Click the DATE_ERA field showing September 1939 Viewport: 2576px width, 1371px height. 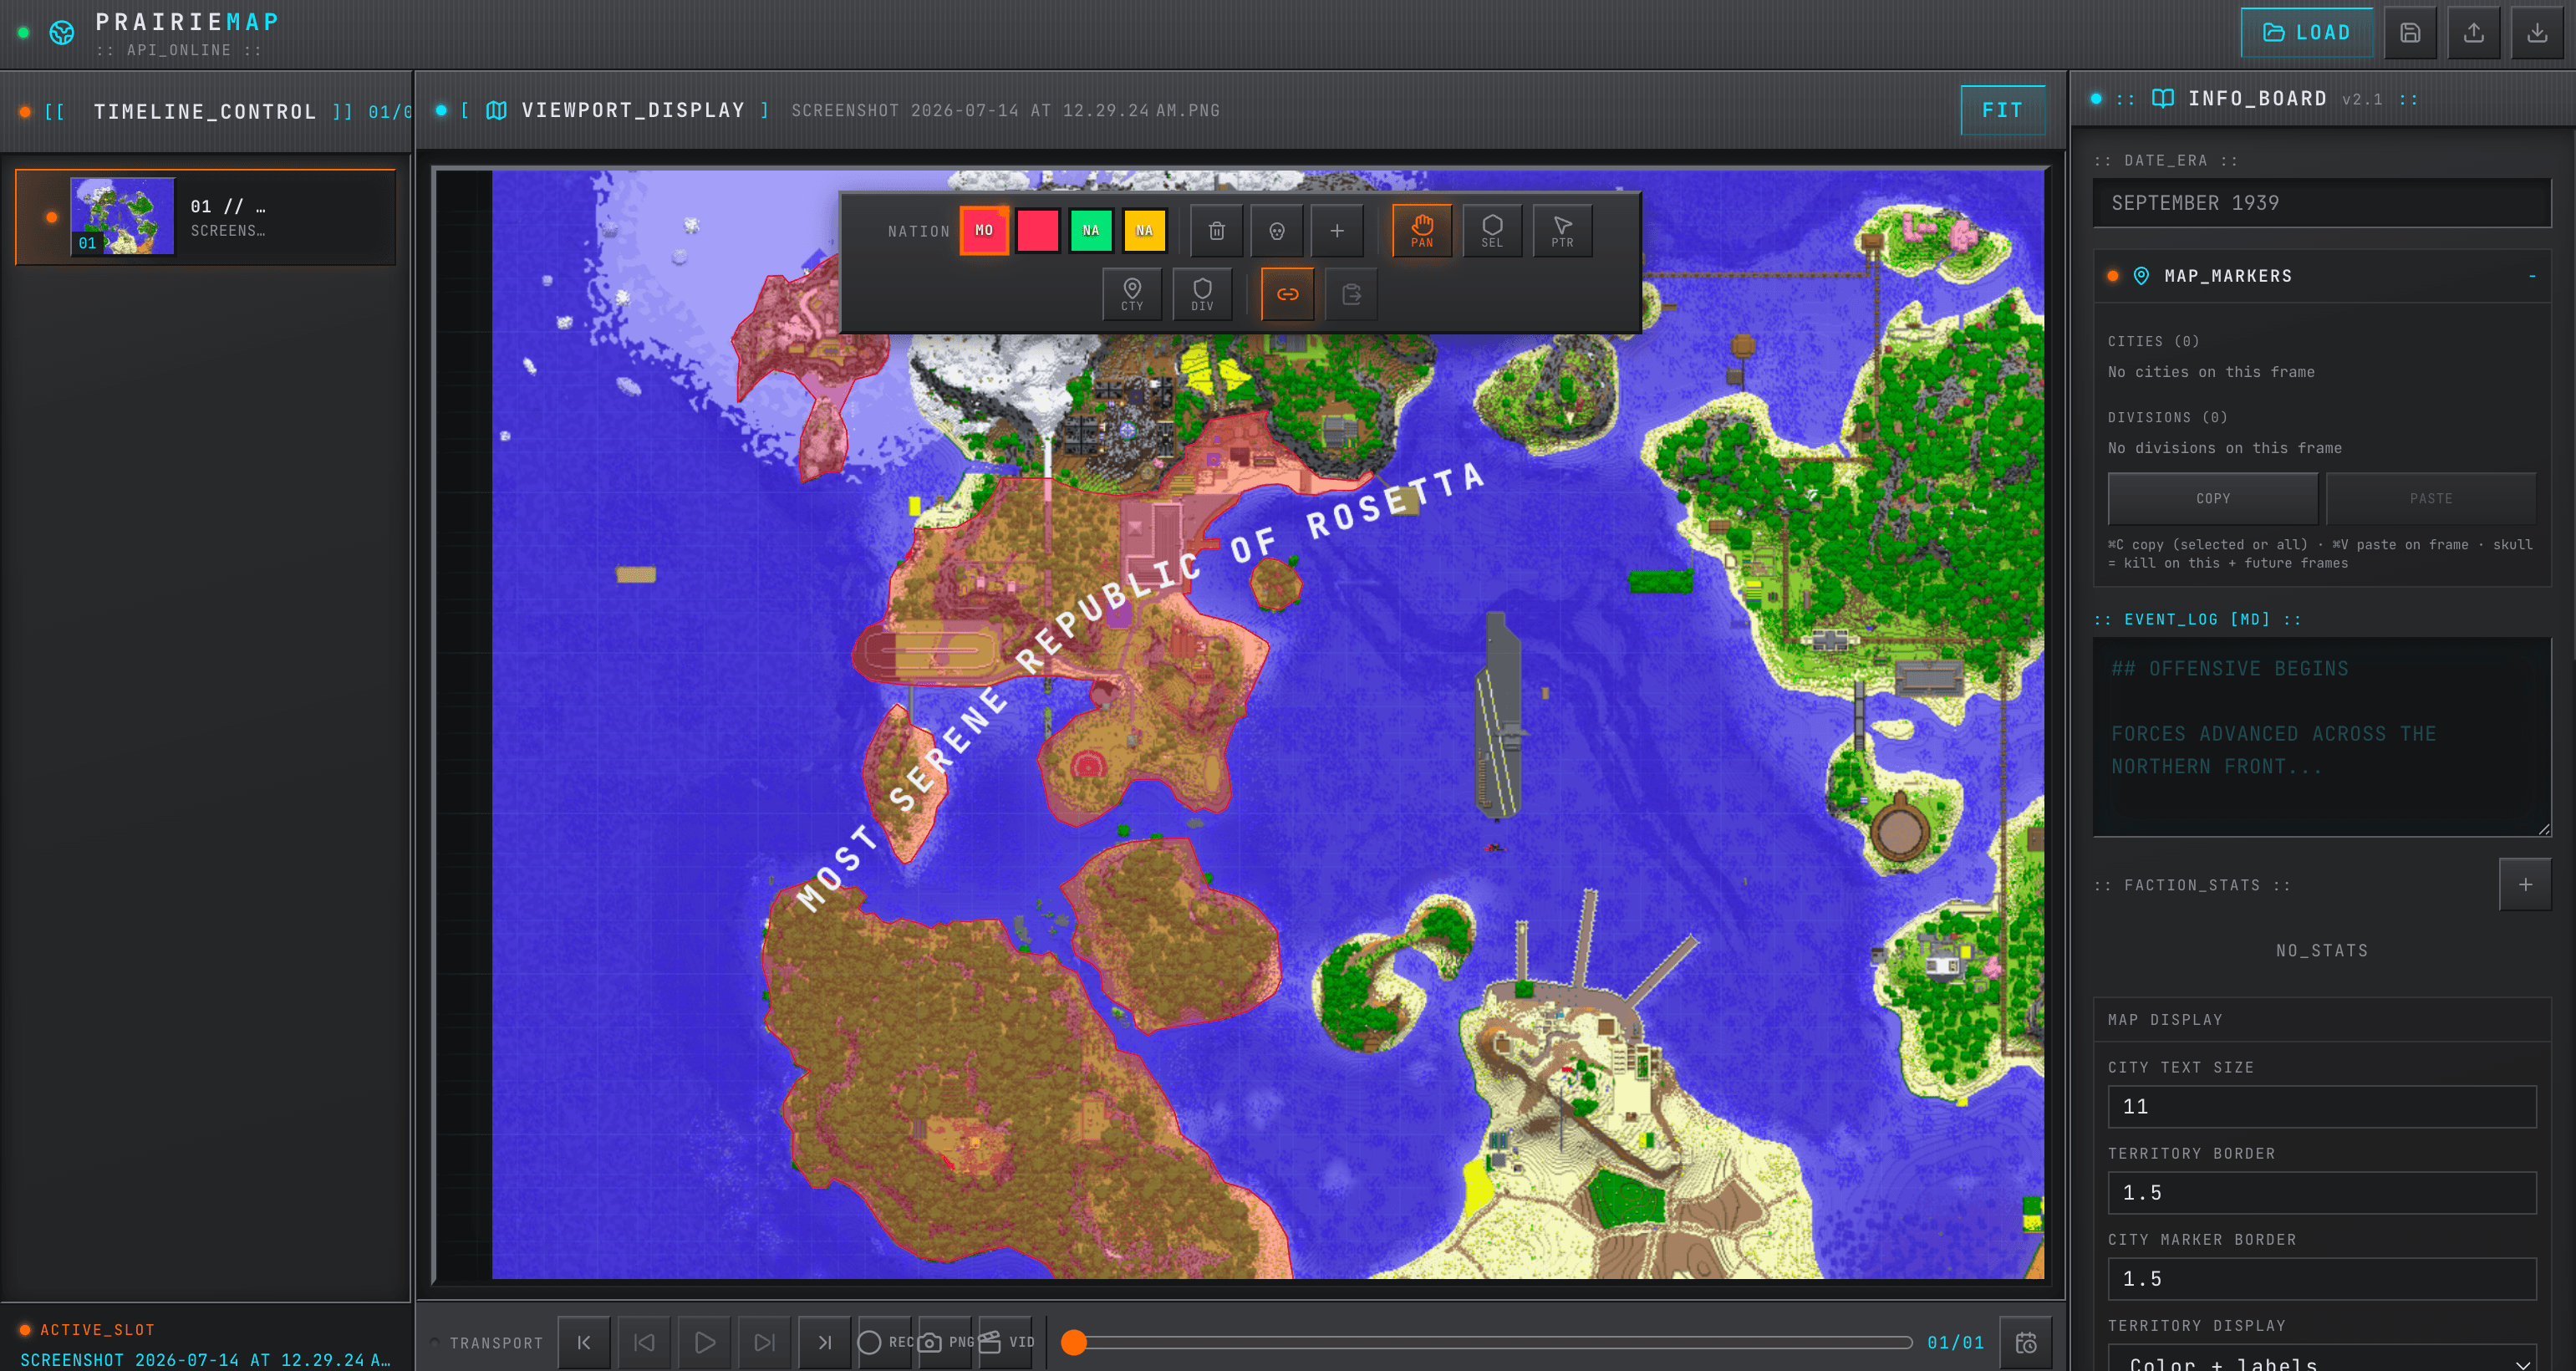point(2322,203)
